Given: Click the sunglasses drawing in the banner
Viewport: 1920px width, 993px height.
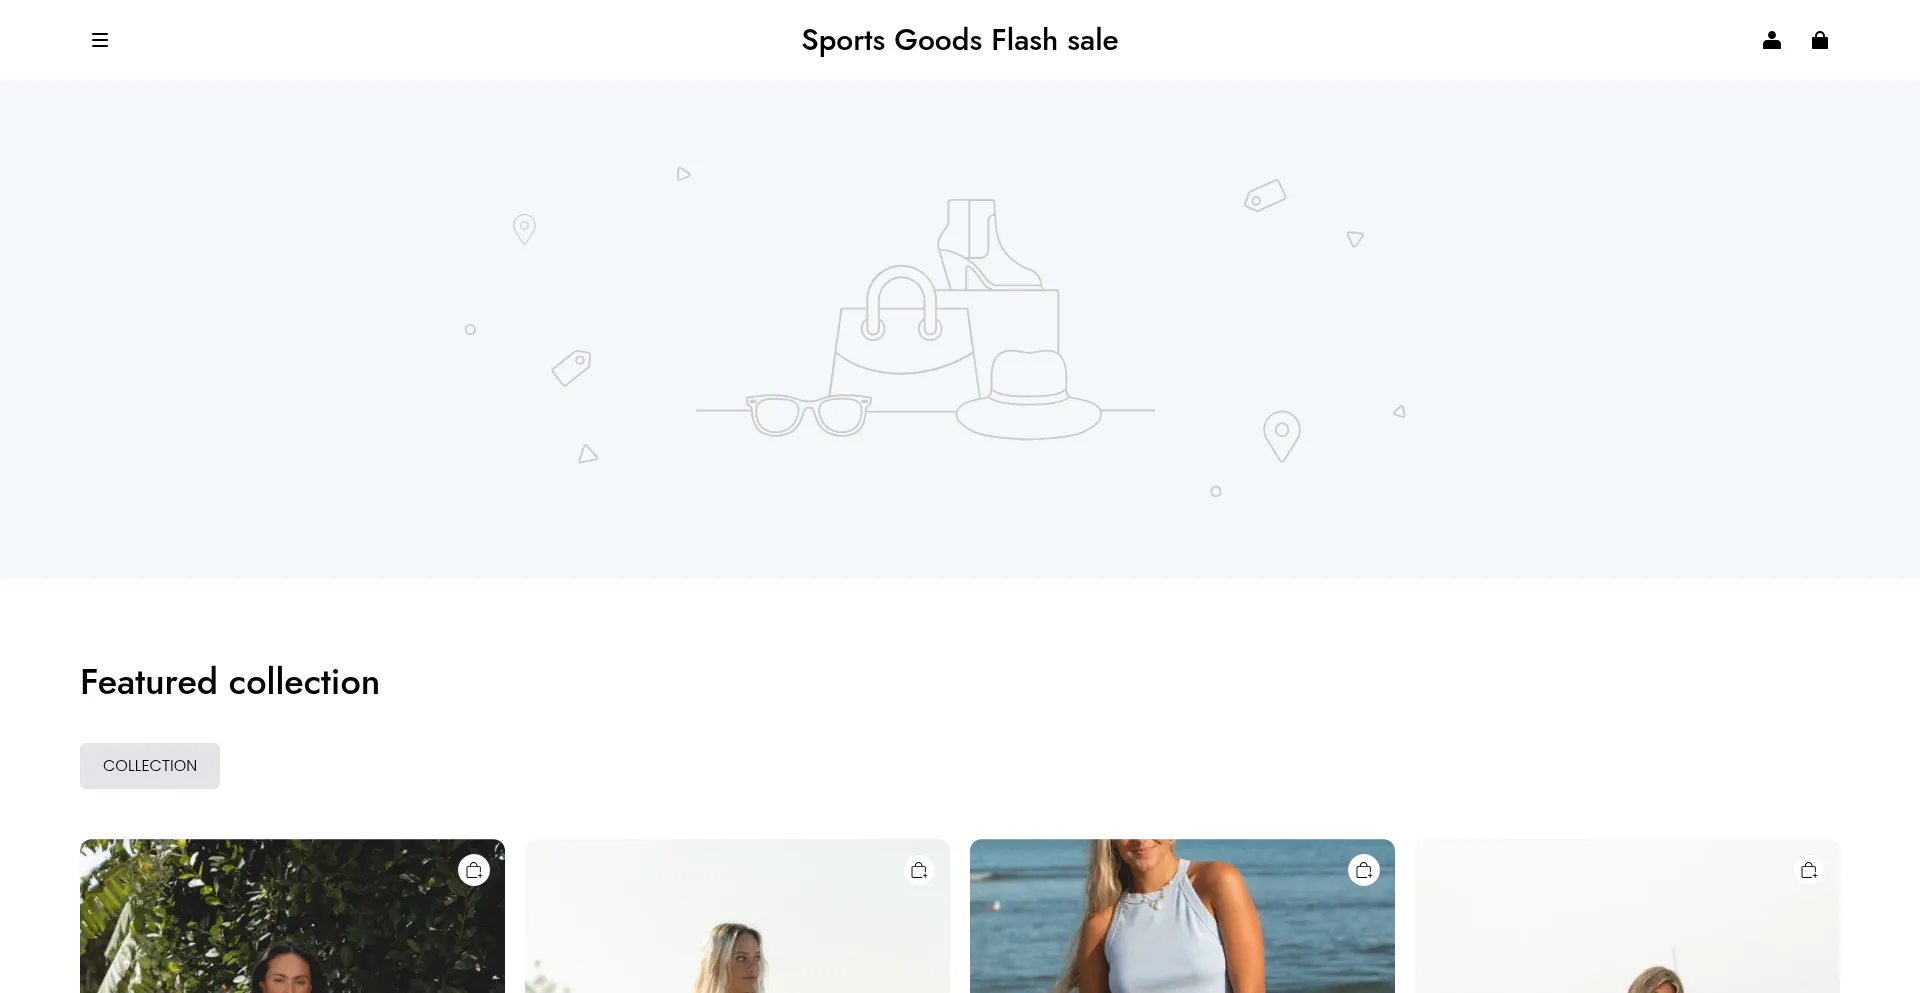Looking at the screenshot, I should [x=809, y=415].
